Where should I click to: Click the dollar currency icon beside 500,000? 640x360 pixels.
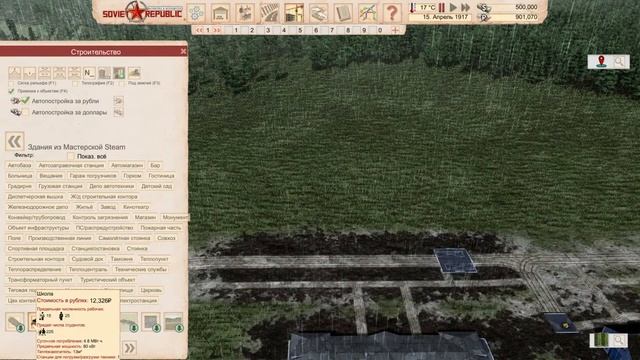tap(484, 7)
